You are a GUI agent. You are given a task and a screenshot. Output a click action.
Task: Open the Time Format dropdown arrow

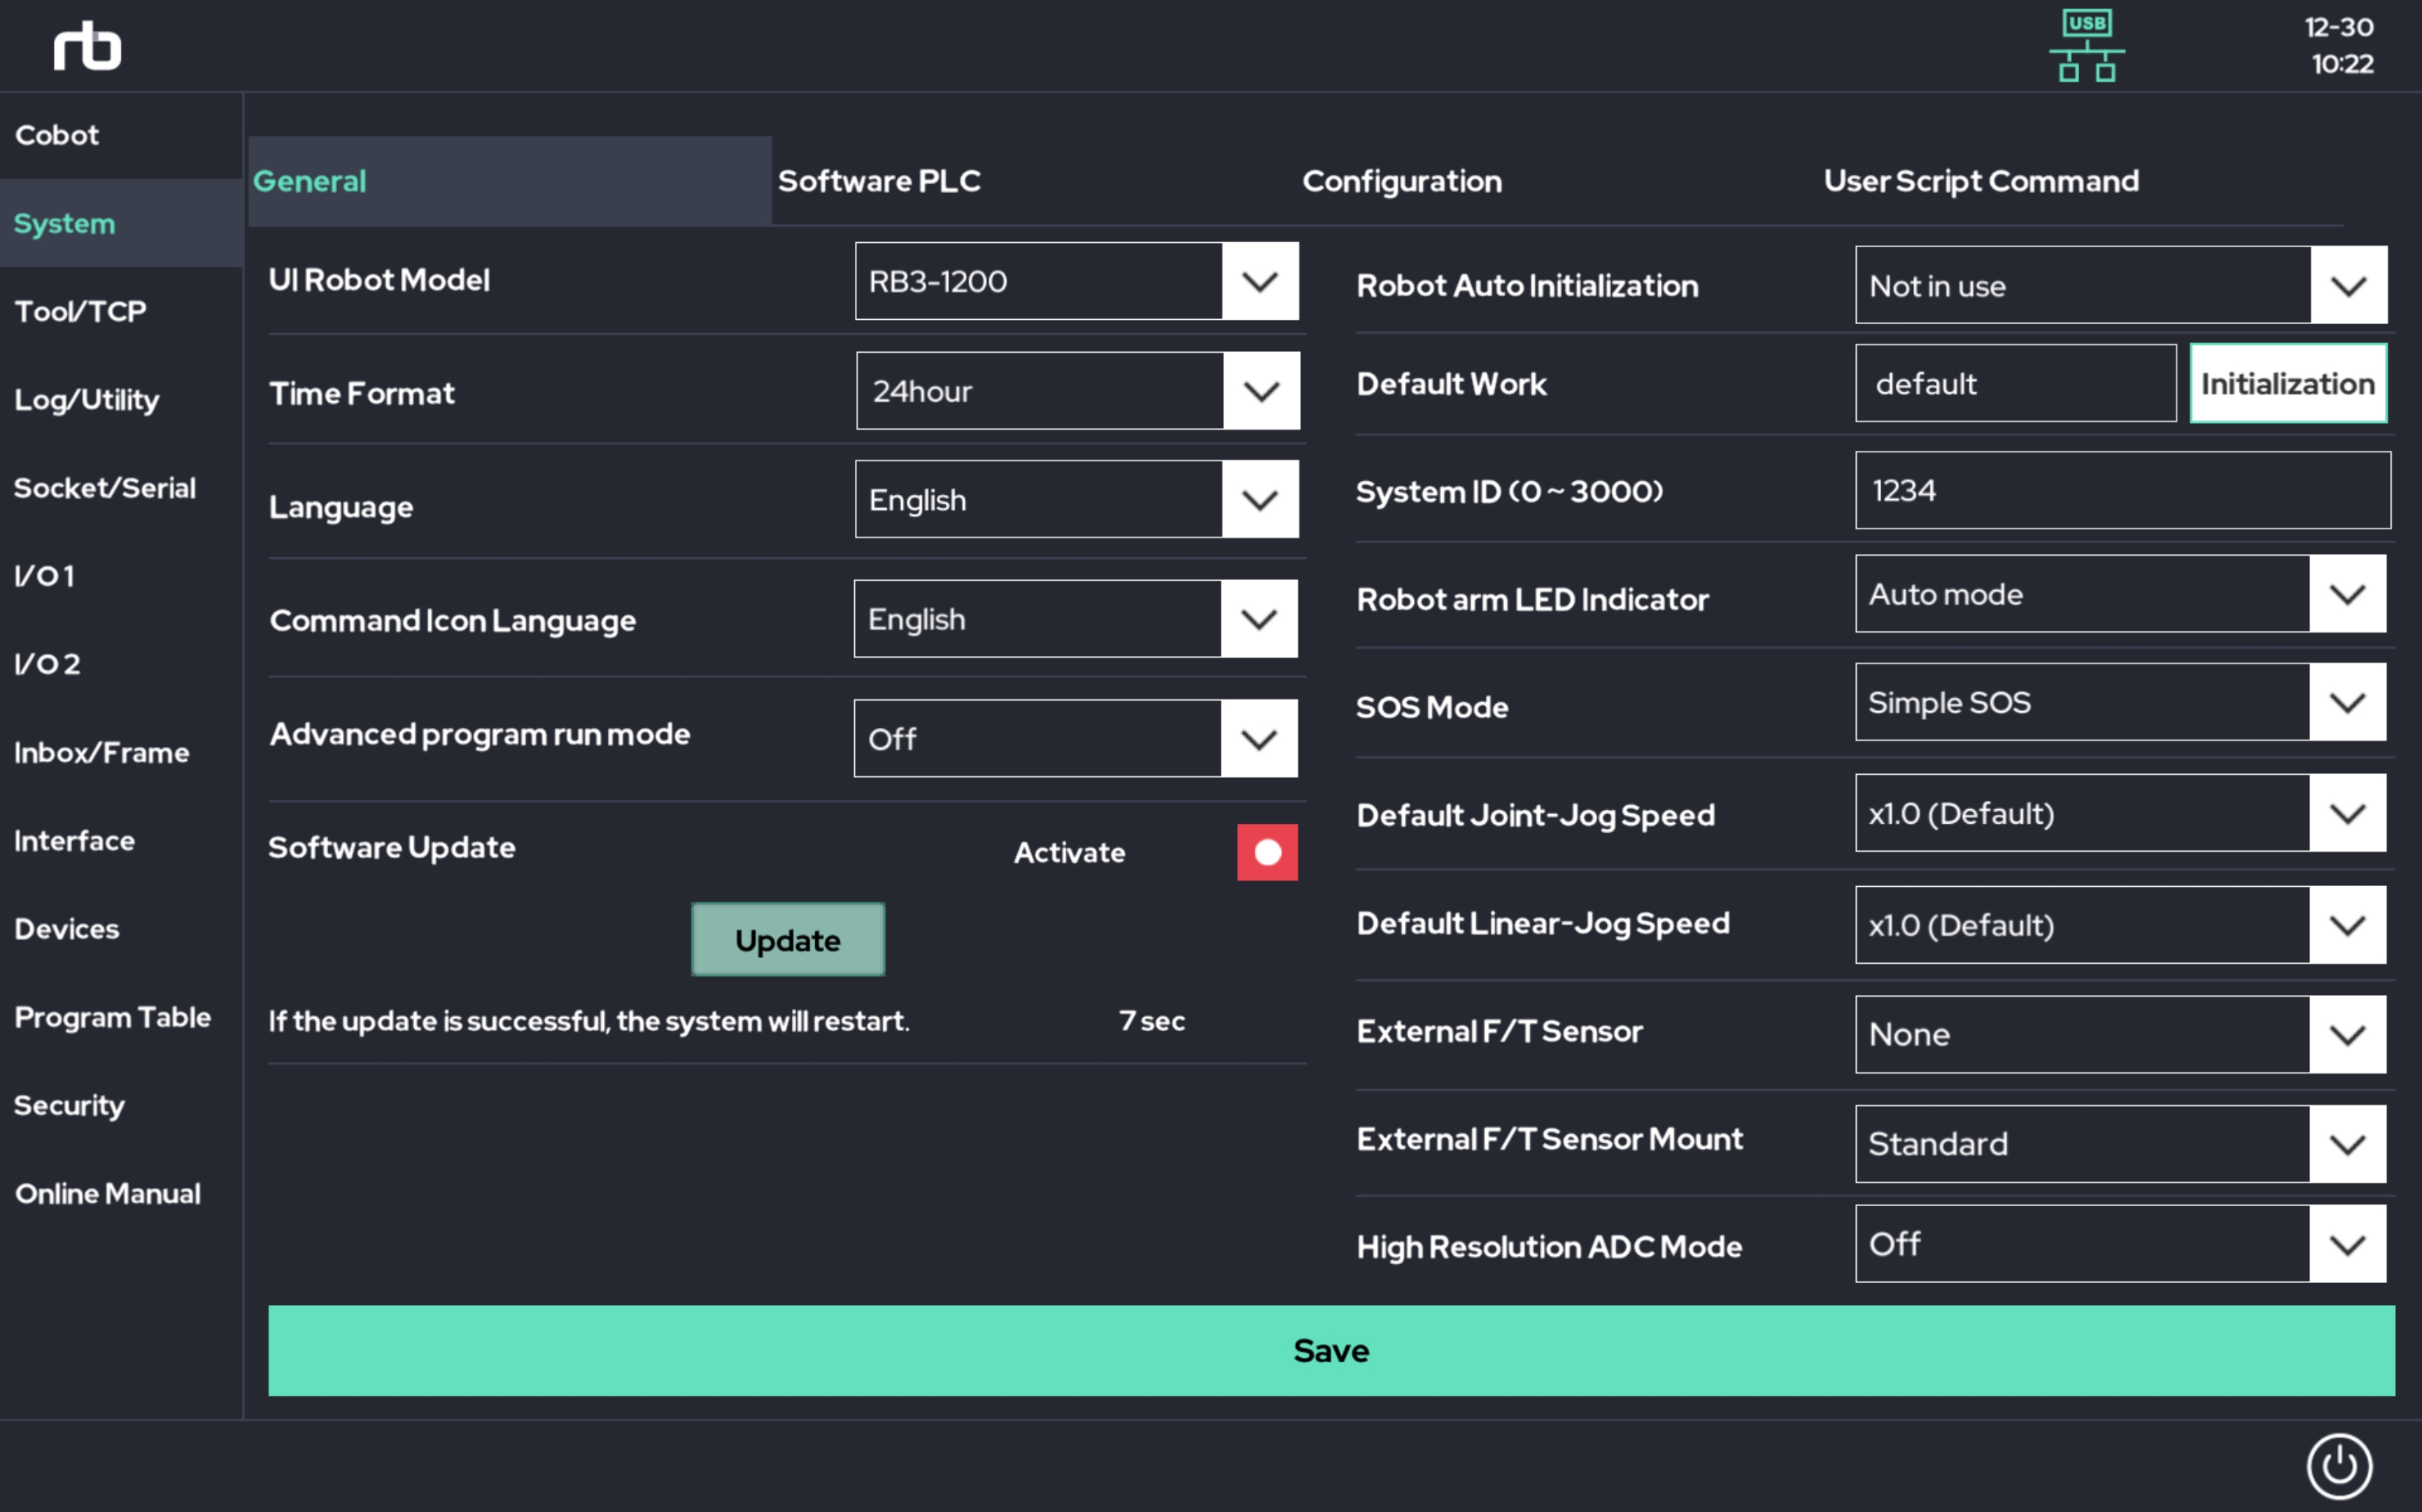pos(1260,391)
